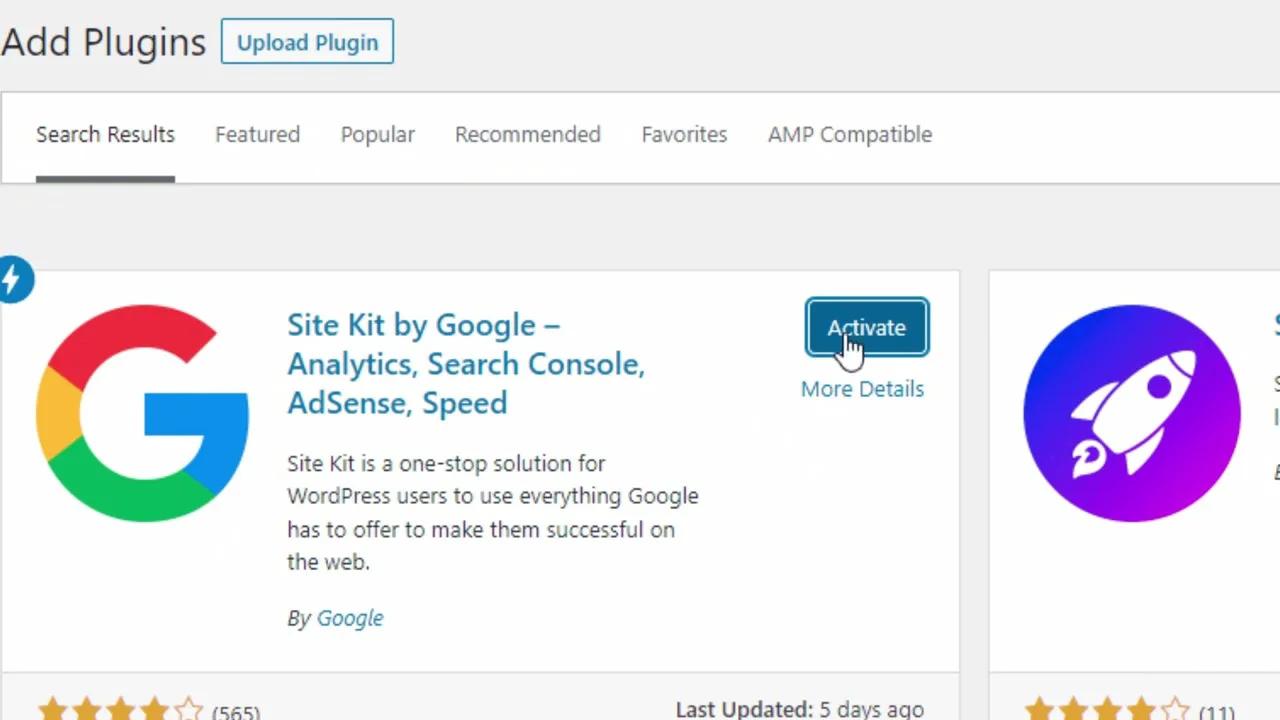Click the purple rocket plugin logo
This screenshot has height=720, width=1280.
point(1131,412)
